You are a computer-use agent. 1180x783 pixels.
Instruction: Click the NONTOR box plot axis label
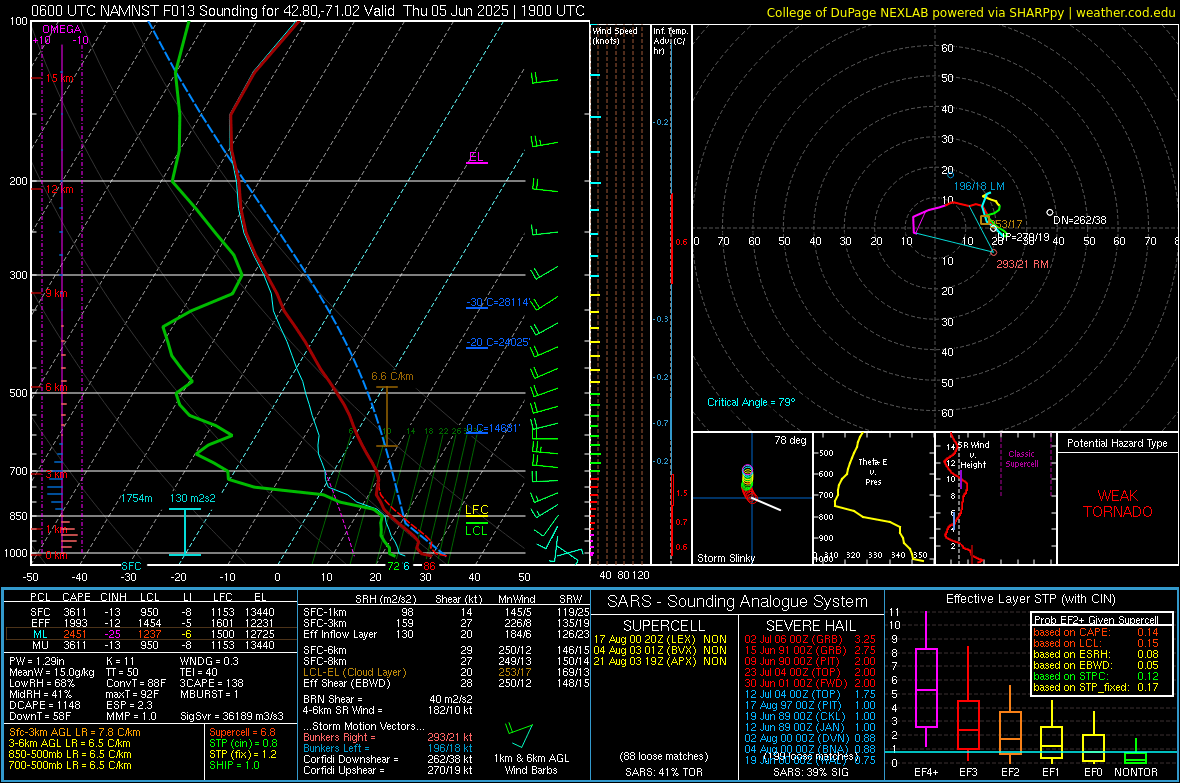[1136, 772]
